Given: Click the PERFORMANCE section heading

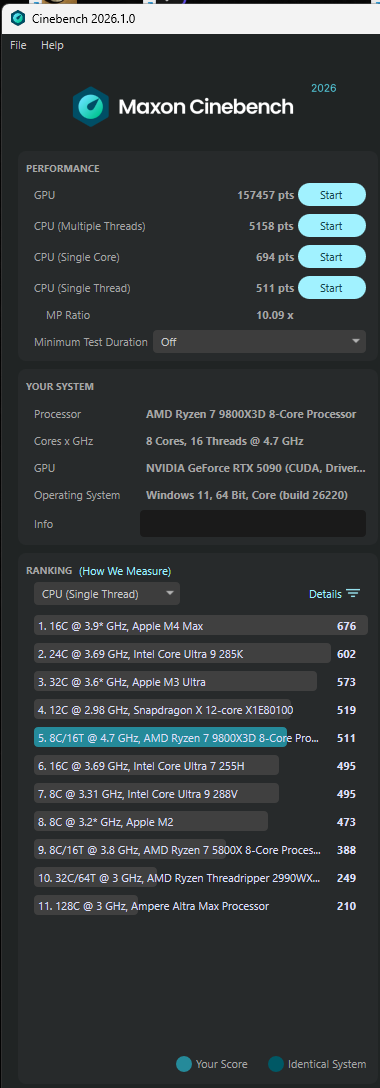Looking at the screenshot, I should point(62,169).
